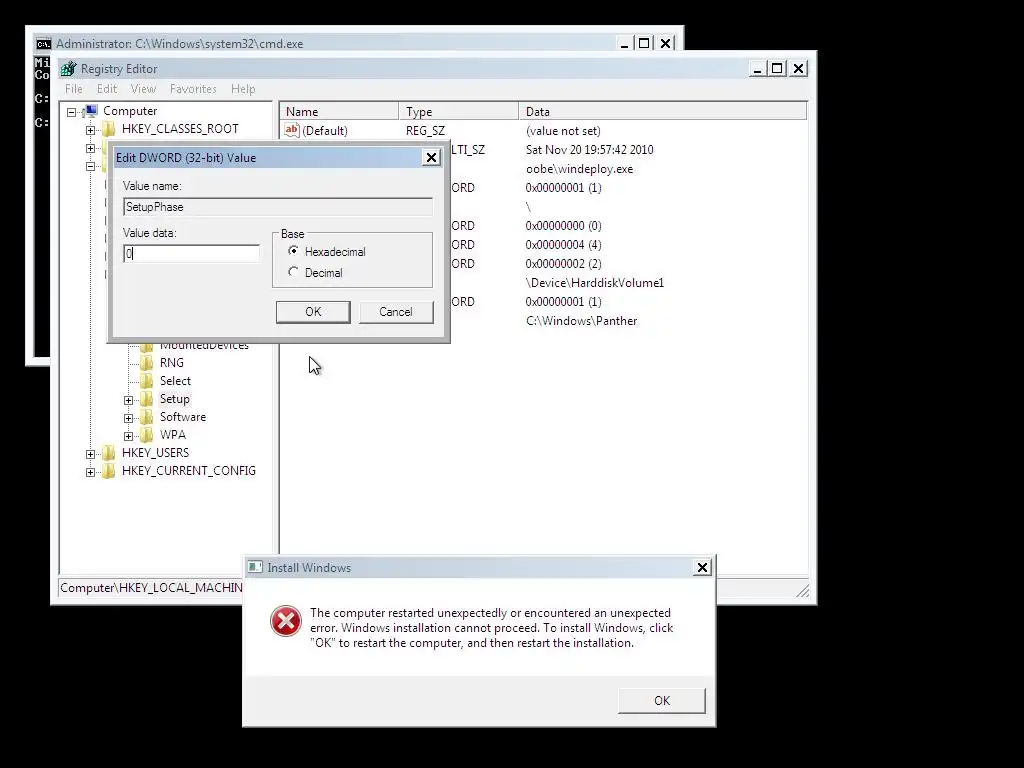Click the Setup folder icon
1024x768 pixels.
pyautogui.click(x=147, y=399)
